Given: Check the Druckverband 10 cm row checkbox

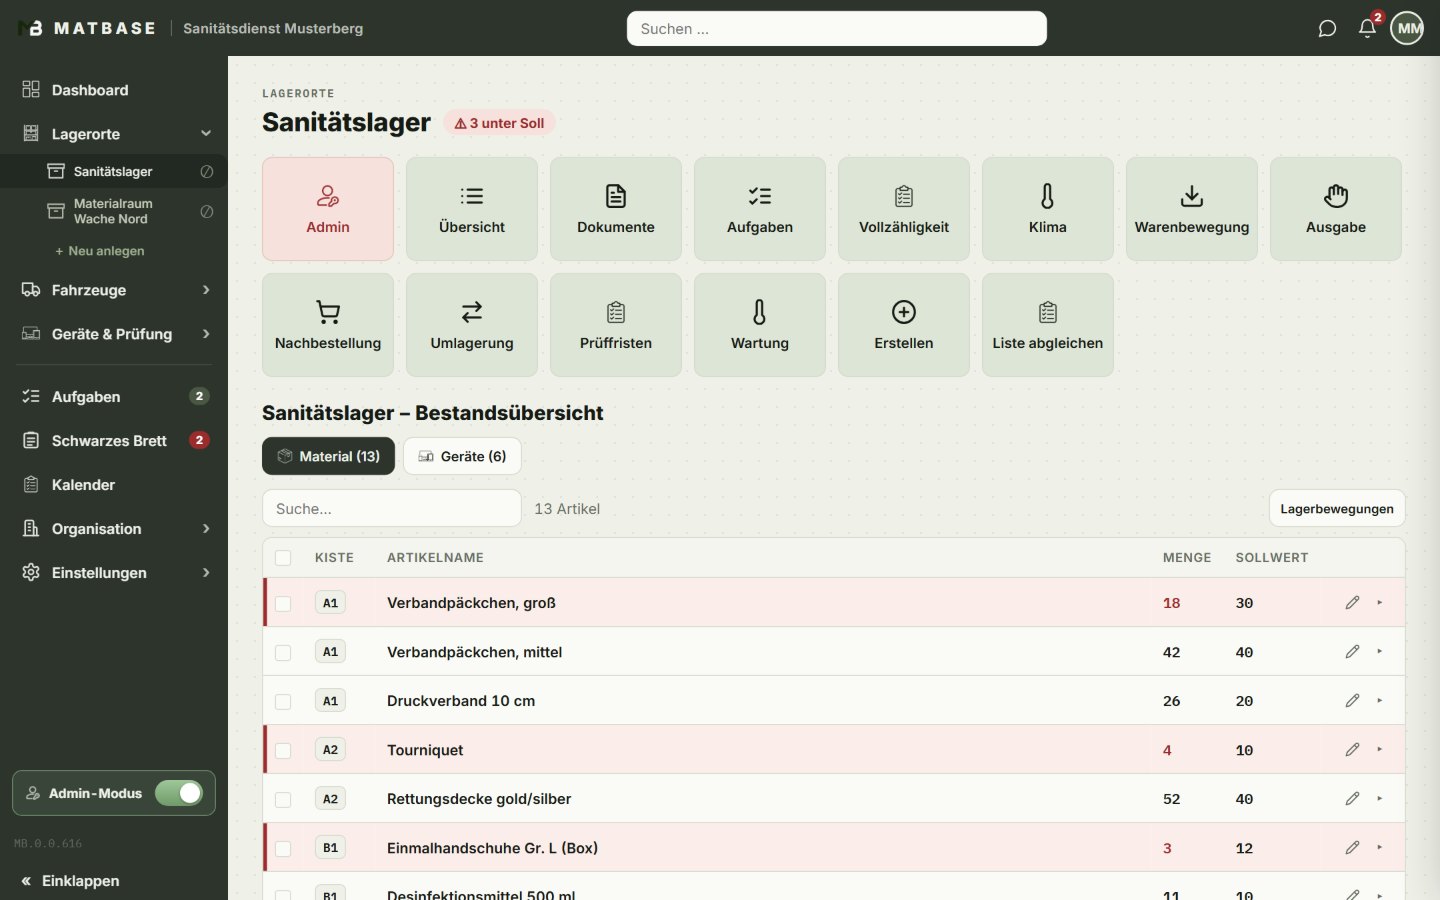Looking at the screenshot, I should click(x=283, y=701).
